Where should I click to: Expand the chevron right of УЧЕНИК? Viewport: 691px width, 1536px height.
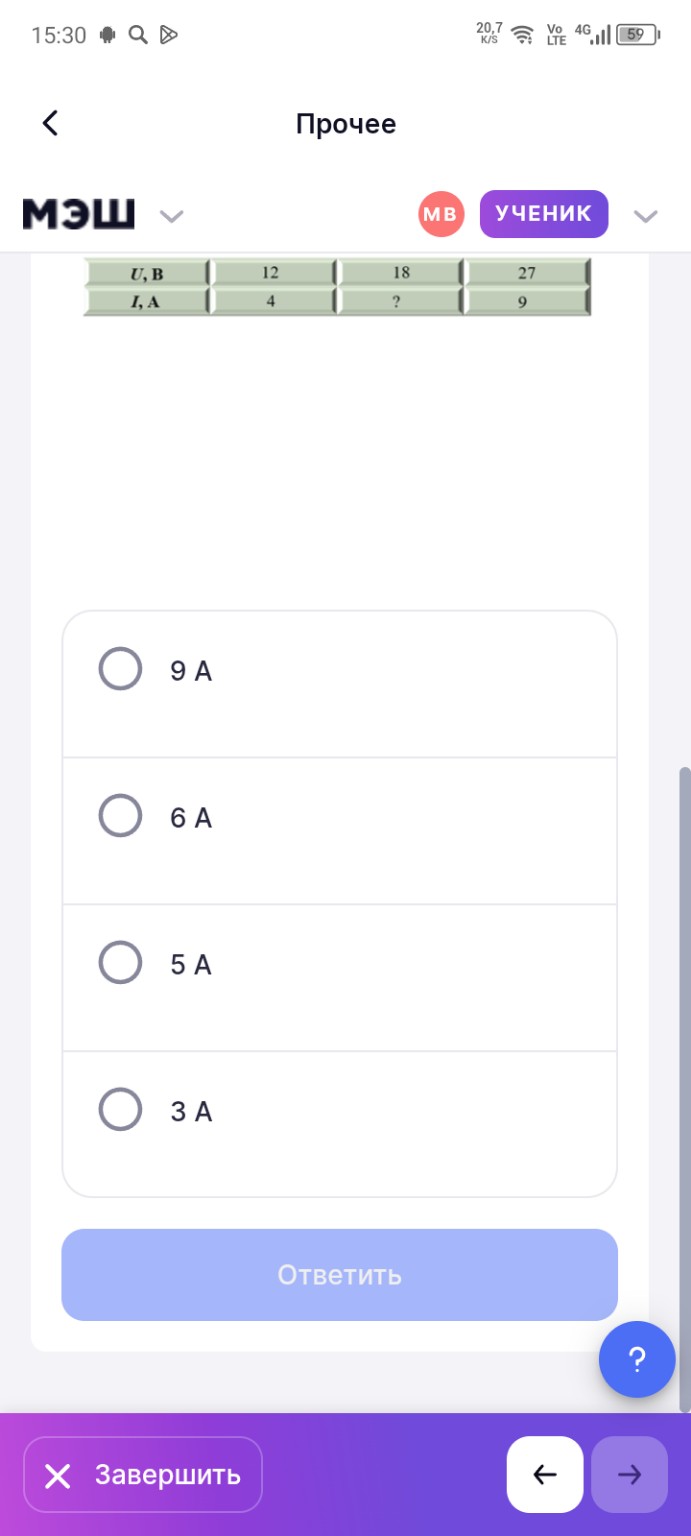coord(646,216)
